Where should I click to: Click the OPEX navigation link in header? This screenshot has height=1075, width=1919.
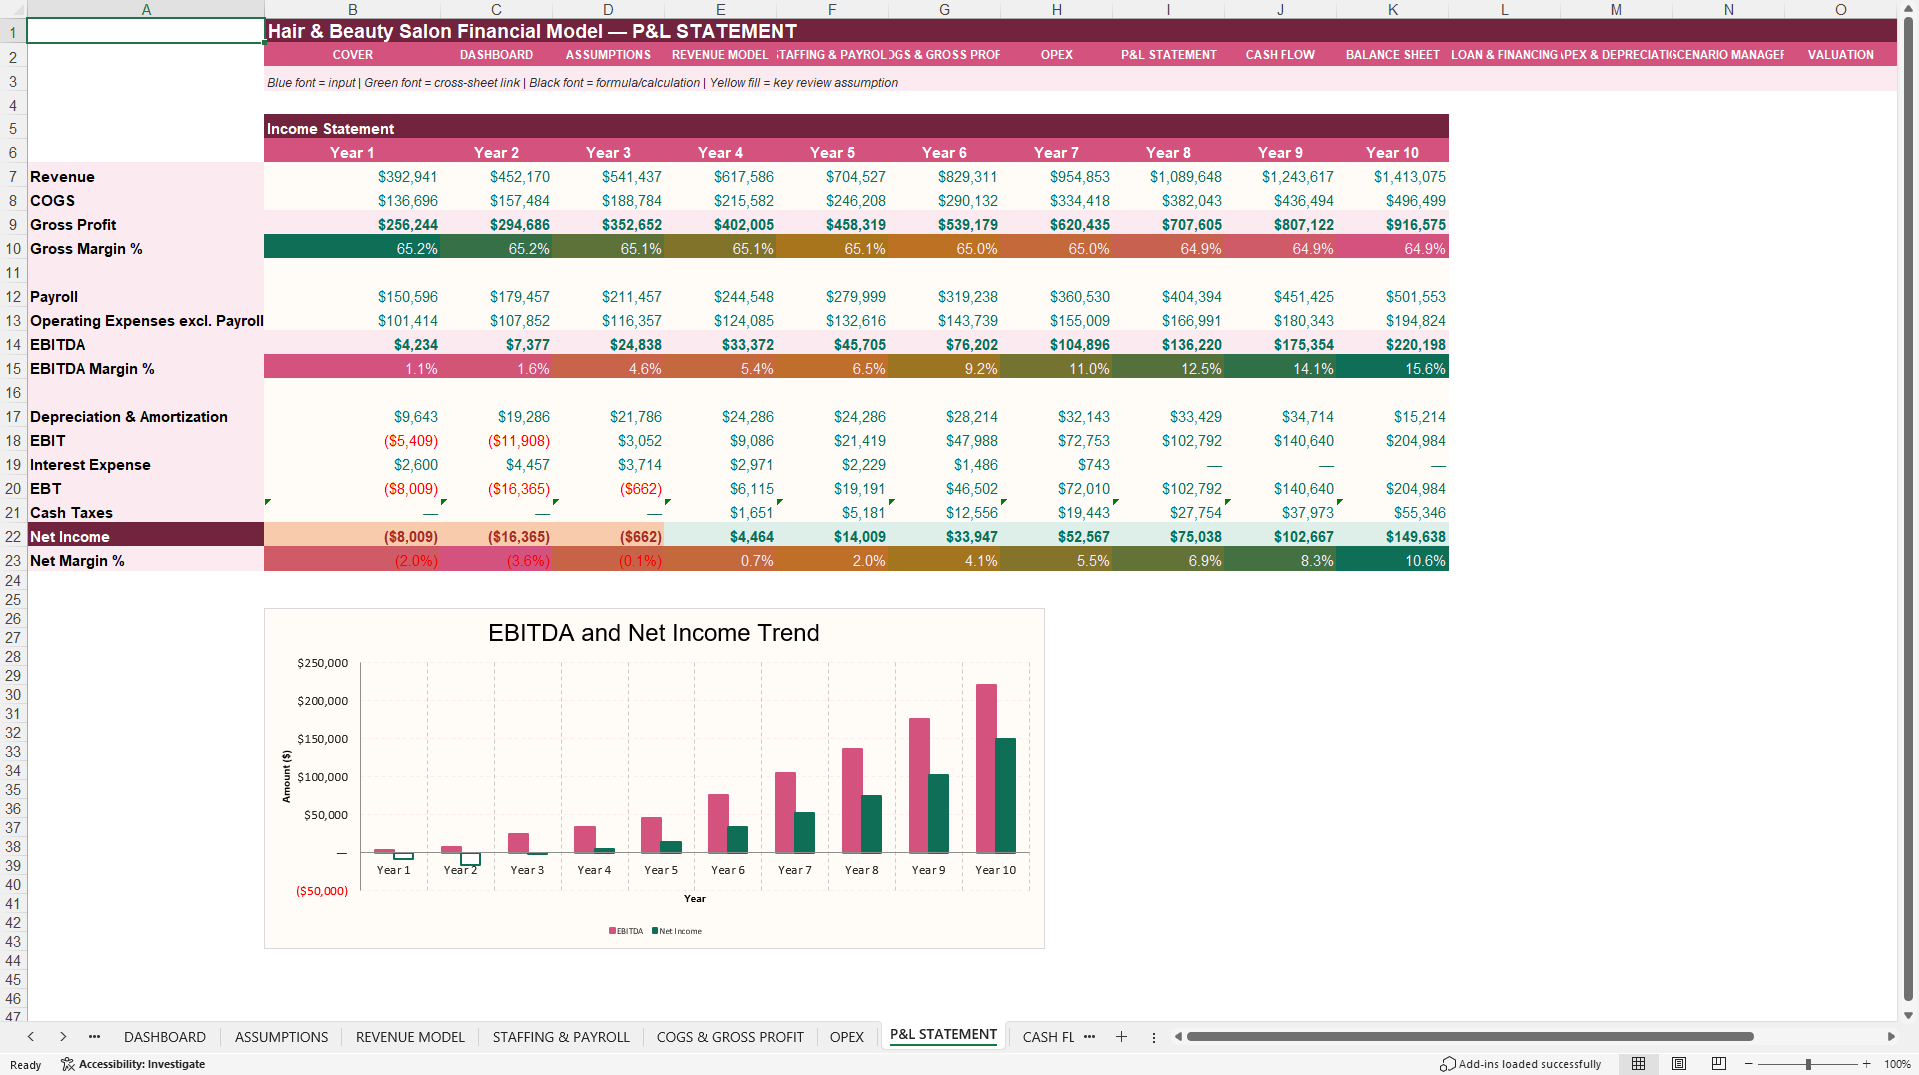(1056, 55)
